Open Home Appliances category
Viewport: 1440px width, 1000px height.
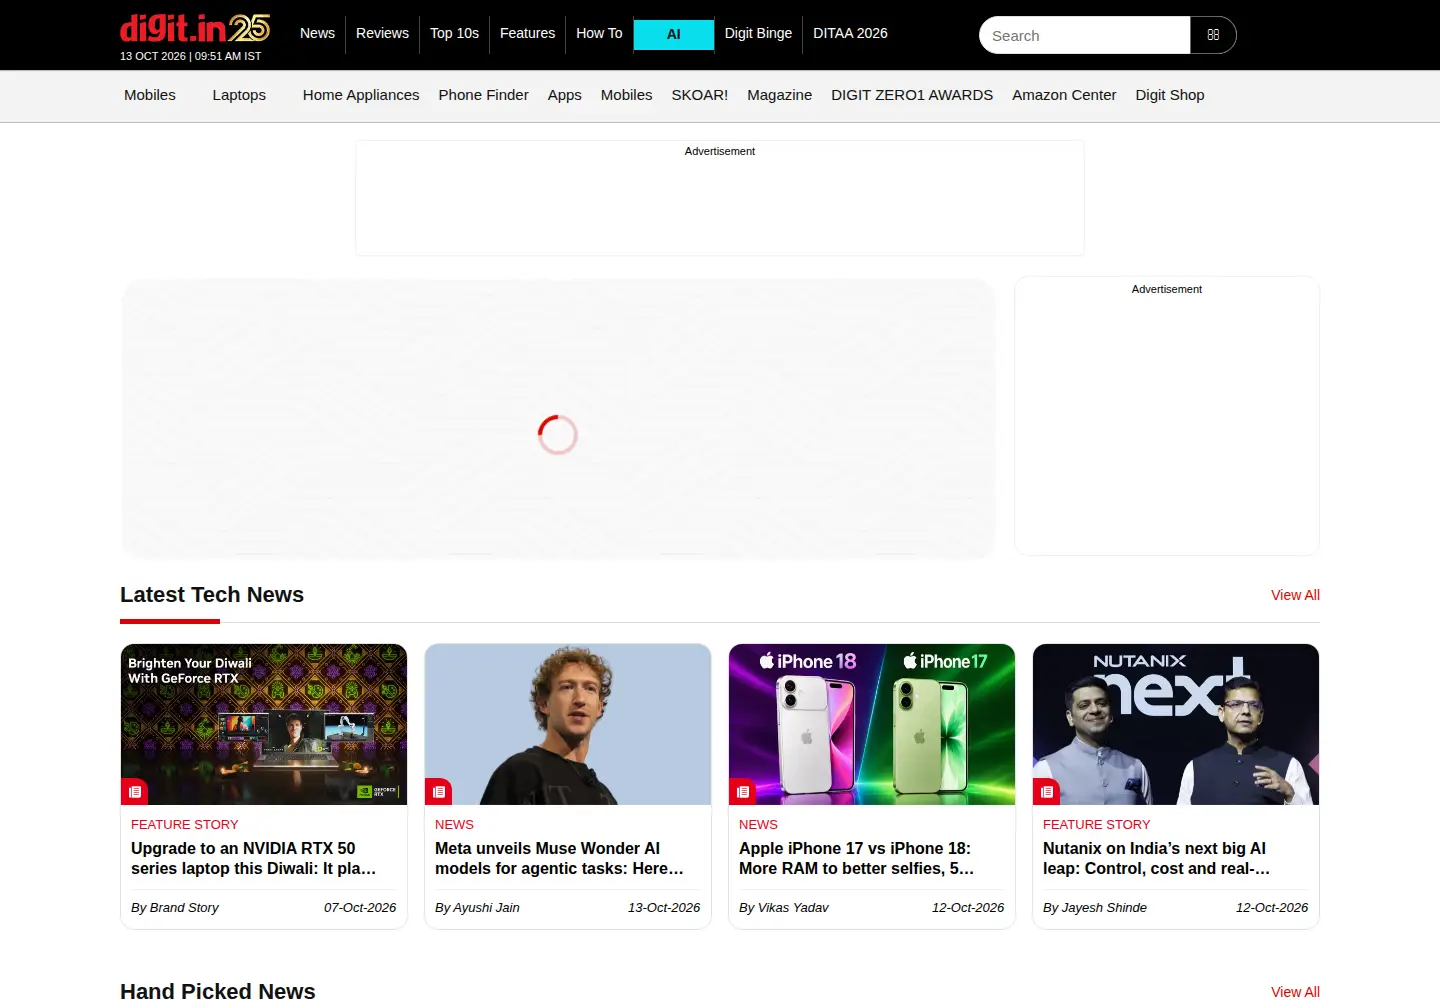coord(361,95)
